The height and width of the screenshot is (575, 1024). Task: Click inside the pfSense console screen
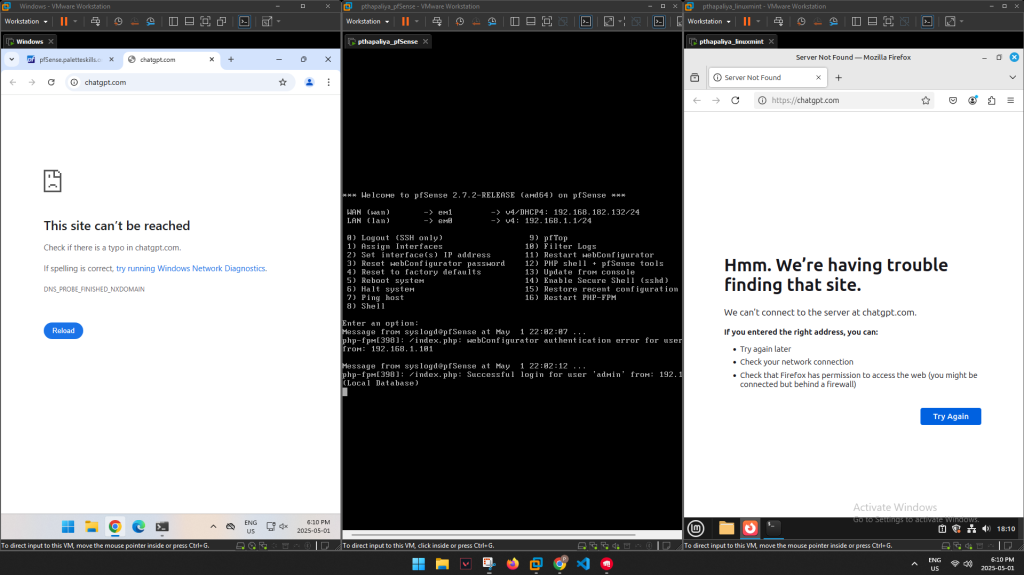pos(512,288)
